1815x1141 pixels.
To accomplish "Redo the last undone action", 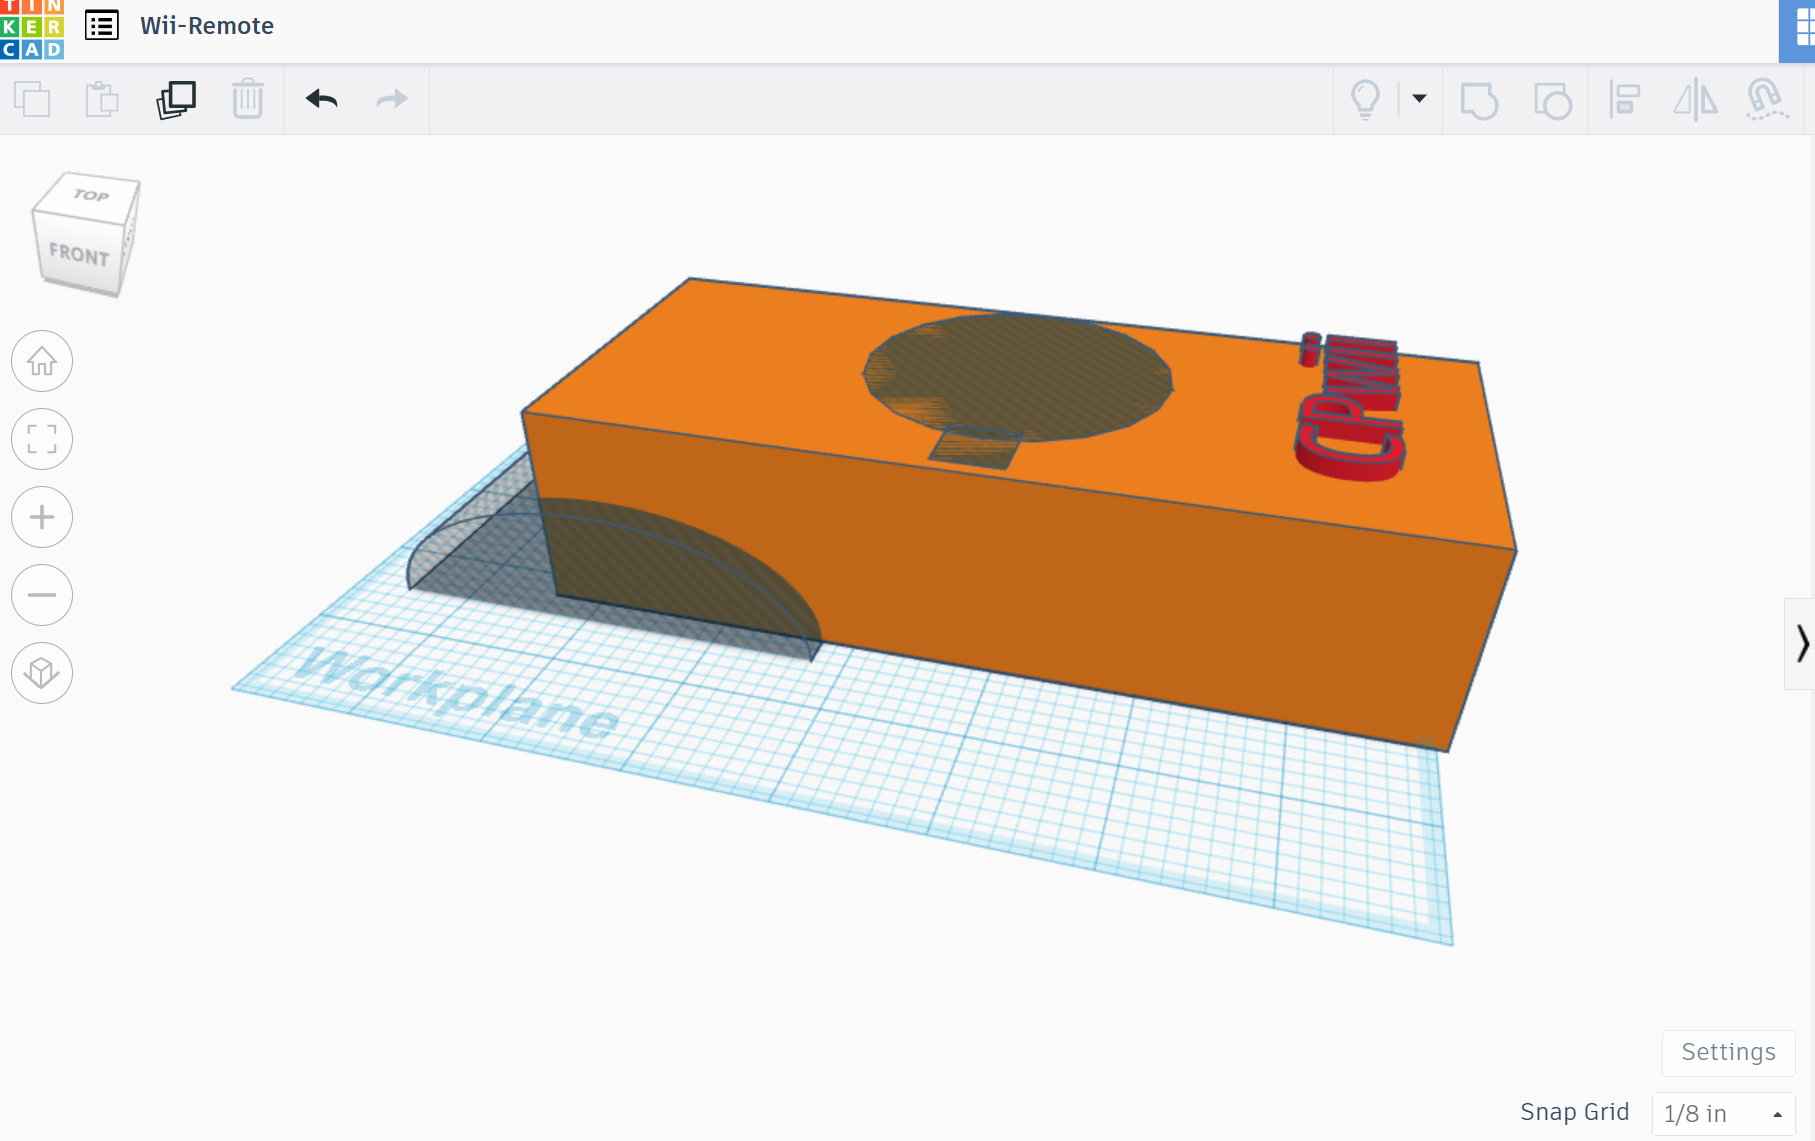I will pyautogui.click(x=392, y=99).
